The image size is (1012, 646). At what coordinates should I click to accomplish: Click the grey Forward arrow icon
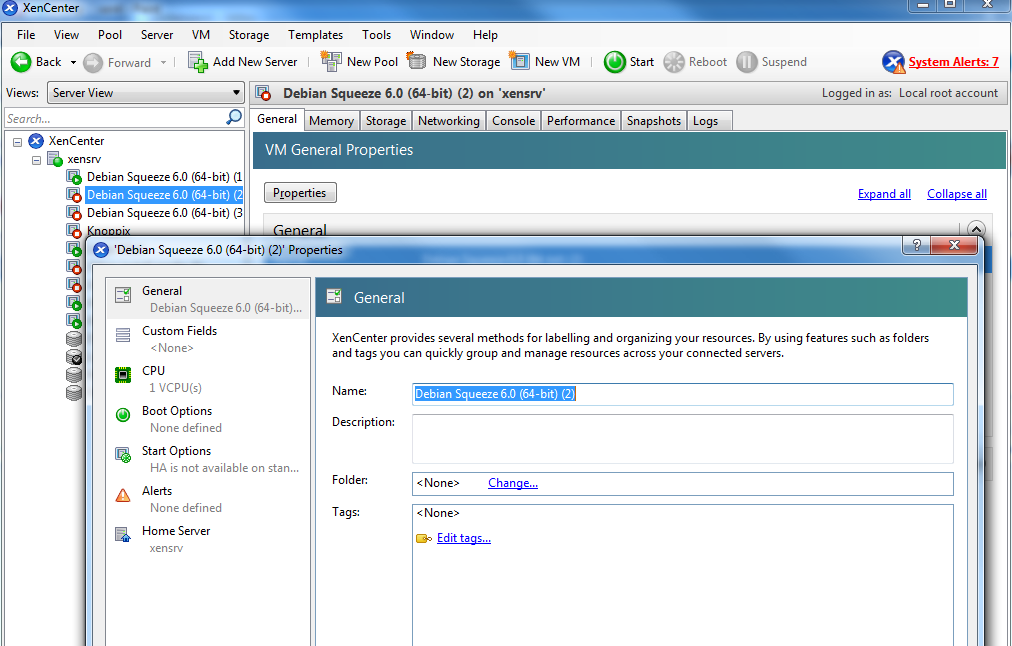coord(93,63)
